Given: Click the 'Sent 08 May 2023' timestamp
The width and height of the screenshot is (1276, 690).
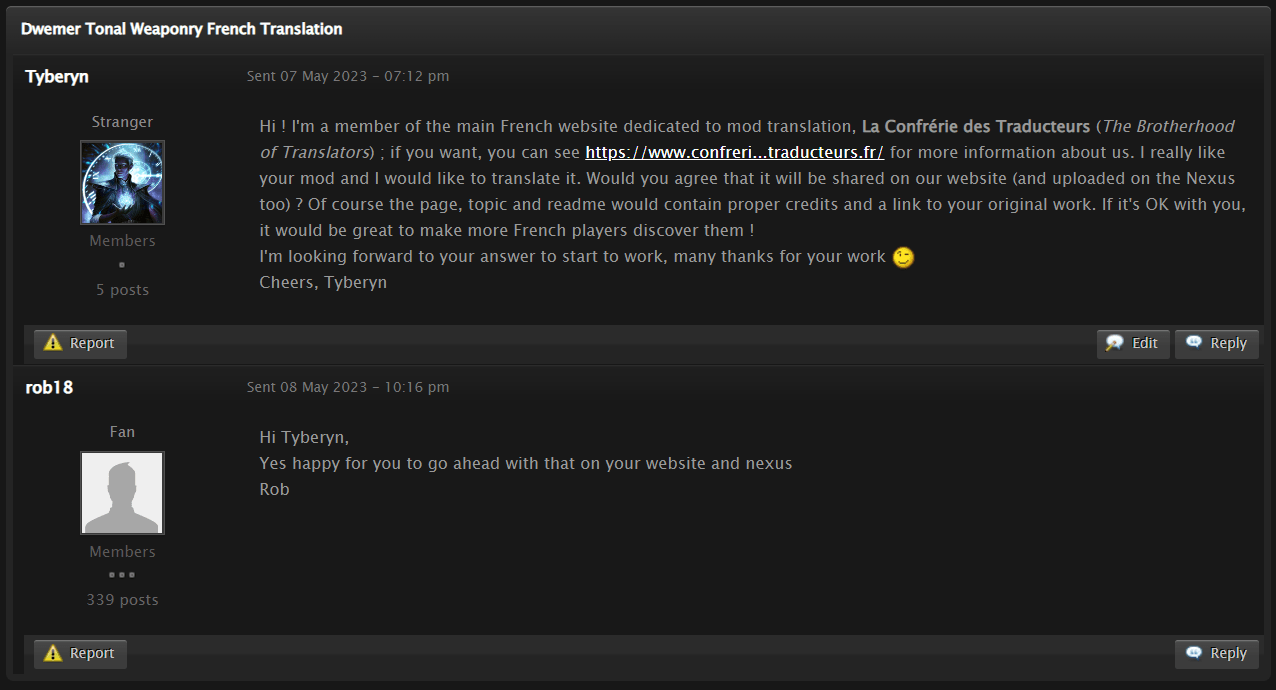Looking at the screenshot, I should point(348,387).
